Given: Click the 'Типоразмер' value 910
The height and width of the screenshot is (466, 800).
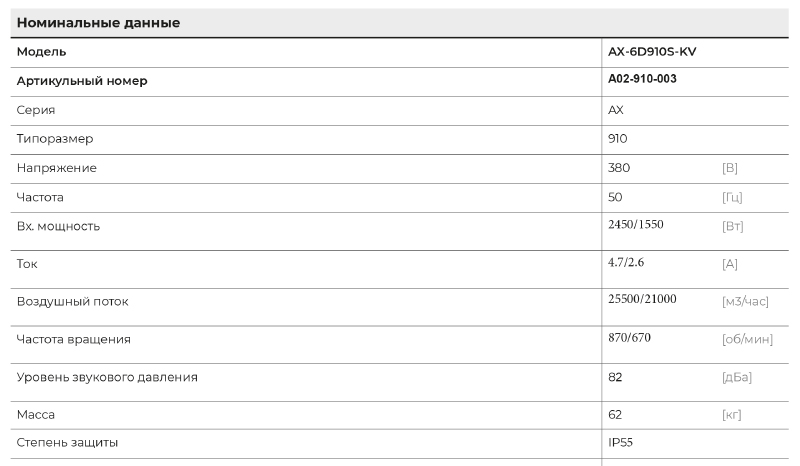Looking at the screenshot, I should tap(618, 139).
